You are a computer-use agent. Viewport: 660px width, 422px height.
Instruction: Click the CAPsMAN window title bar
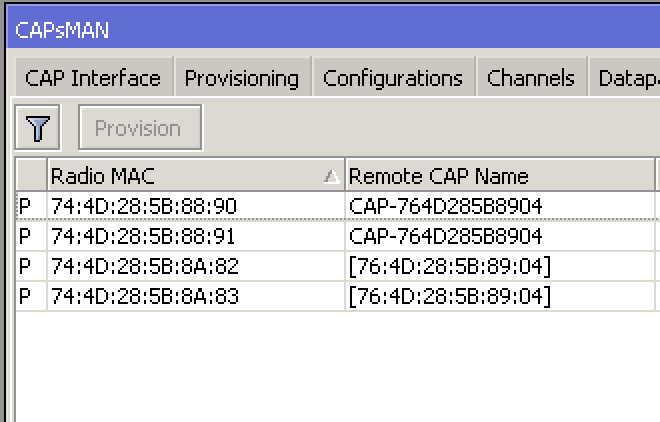click(333, 29)
